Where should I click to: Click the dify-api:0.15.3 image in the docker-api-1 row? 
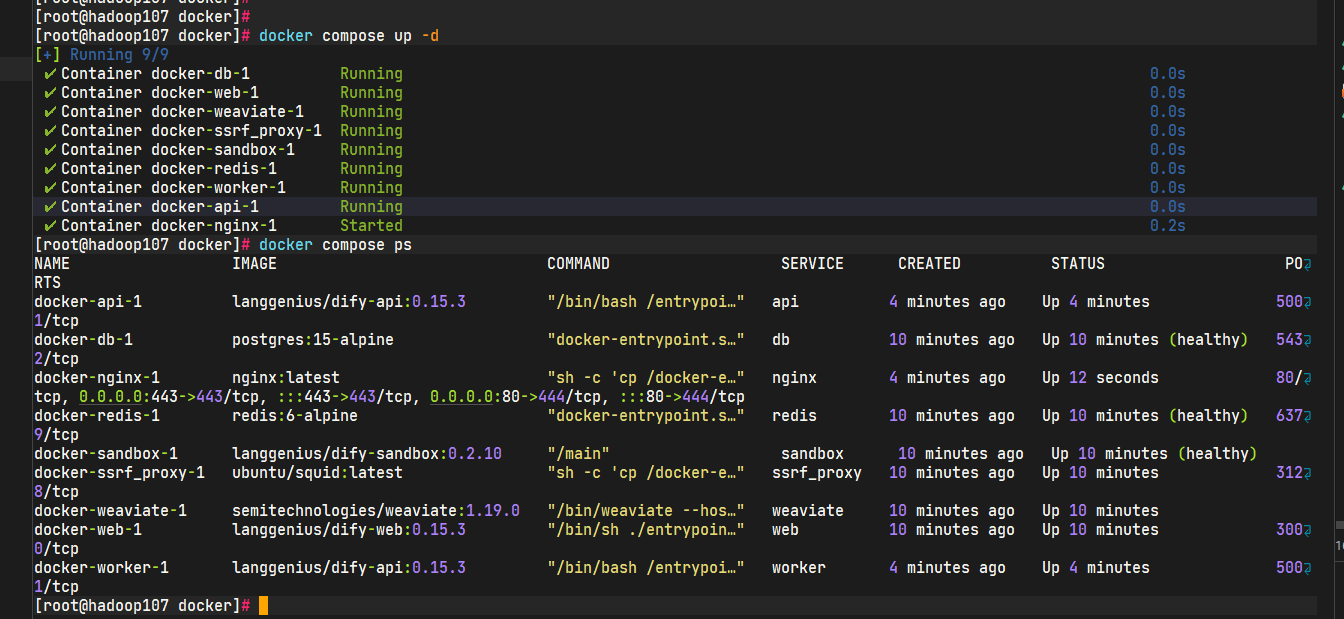(349, 302)
